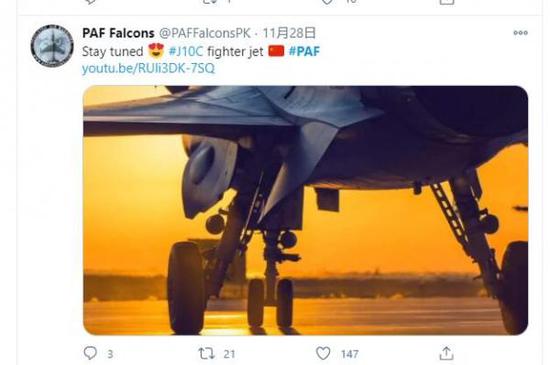This screenshot has width=550, height=365.
Task: Like the tweet with the heart icon
Action: 323,353
